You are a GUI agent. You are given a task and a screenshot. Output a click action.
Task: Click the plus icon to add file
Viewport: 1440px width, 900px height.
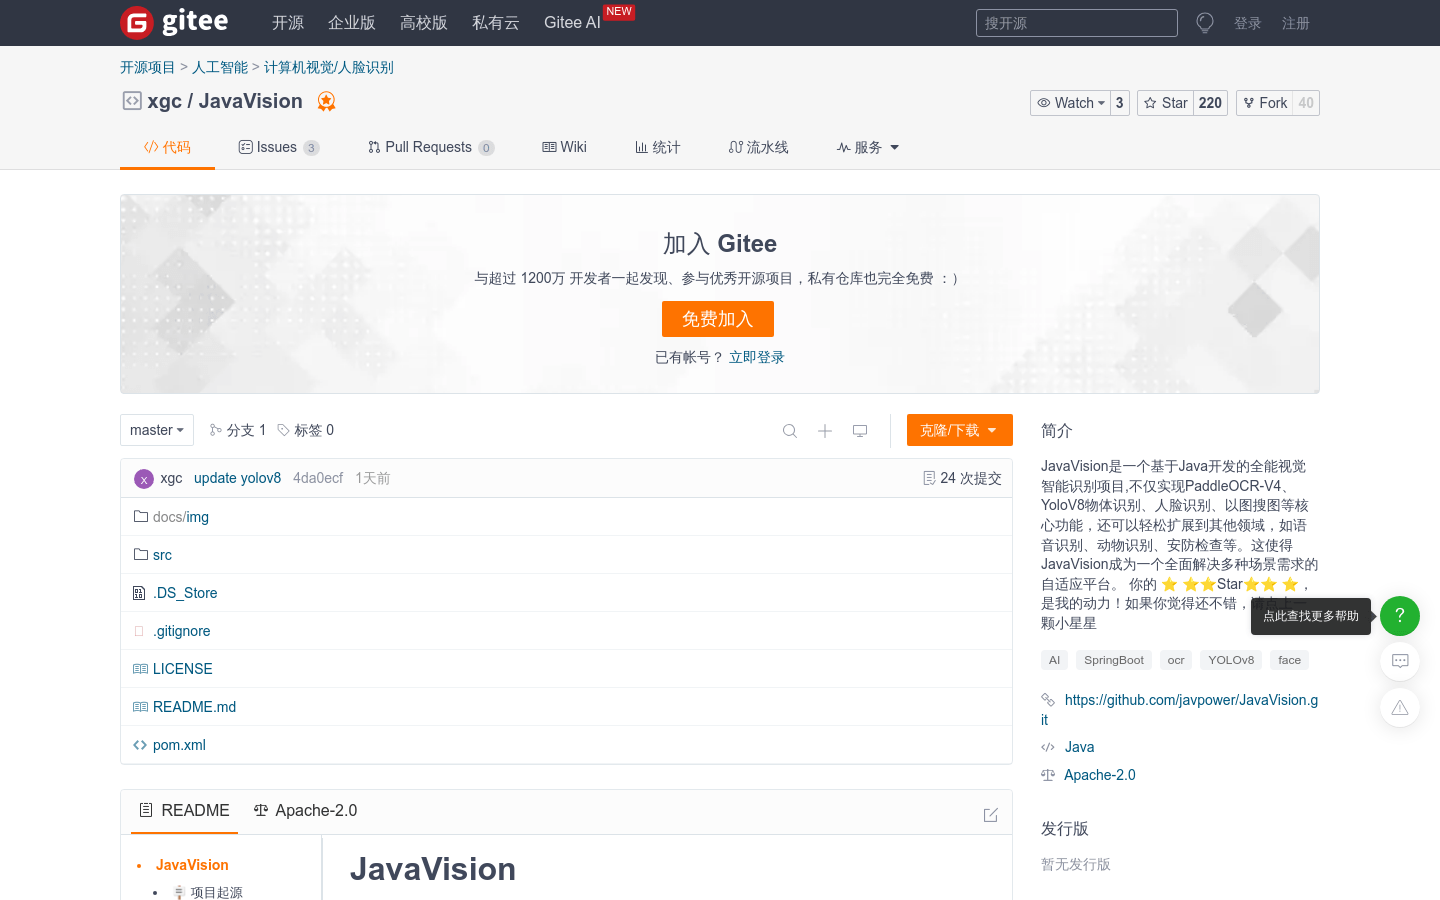[825, 431]
